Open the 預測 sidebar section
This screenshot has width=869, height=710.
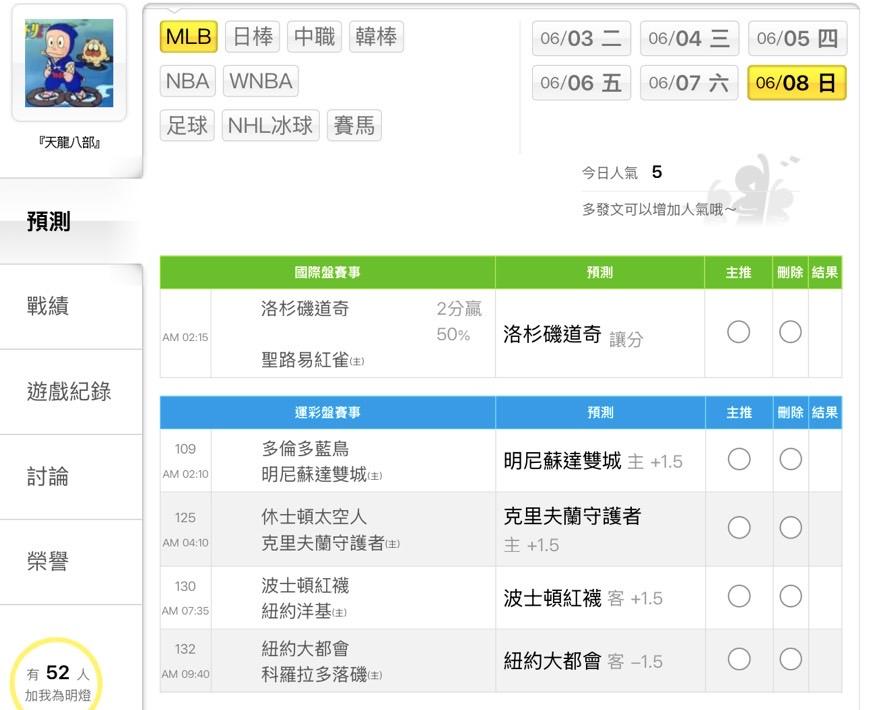(x=71, y=221)
